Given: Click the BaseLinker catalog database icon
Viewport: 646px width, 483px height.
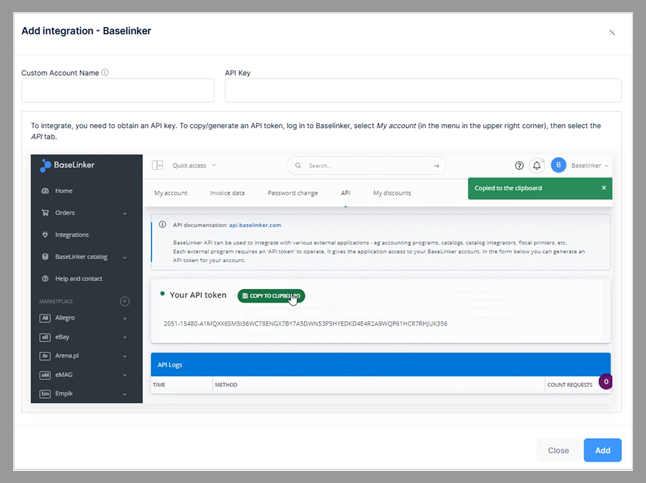Looking at the screenshot, I should coord(45,256).
